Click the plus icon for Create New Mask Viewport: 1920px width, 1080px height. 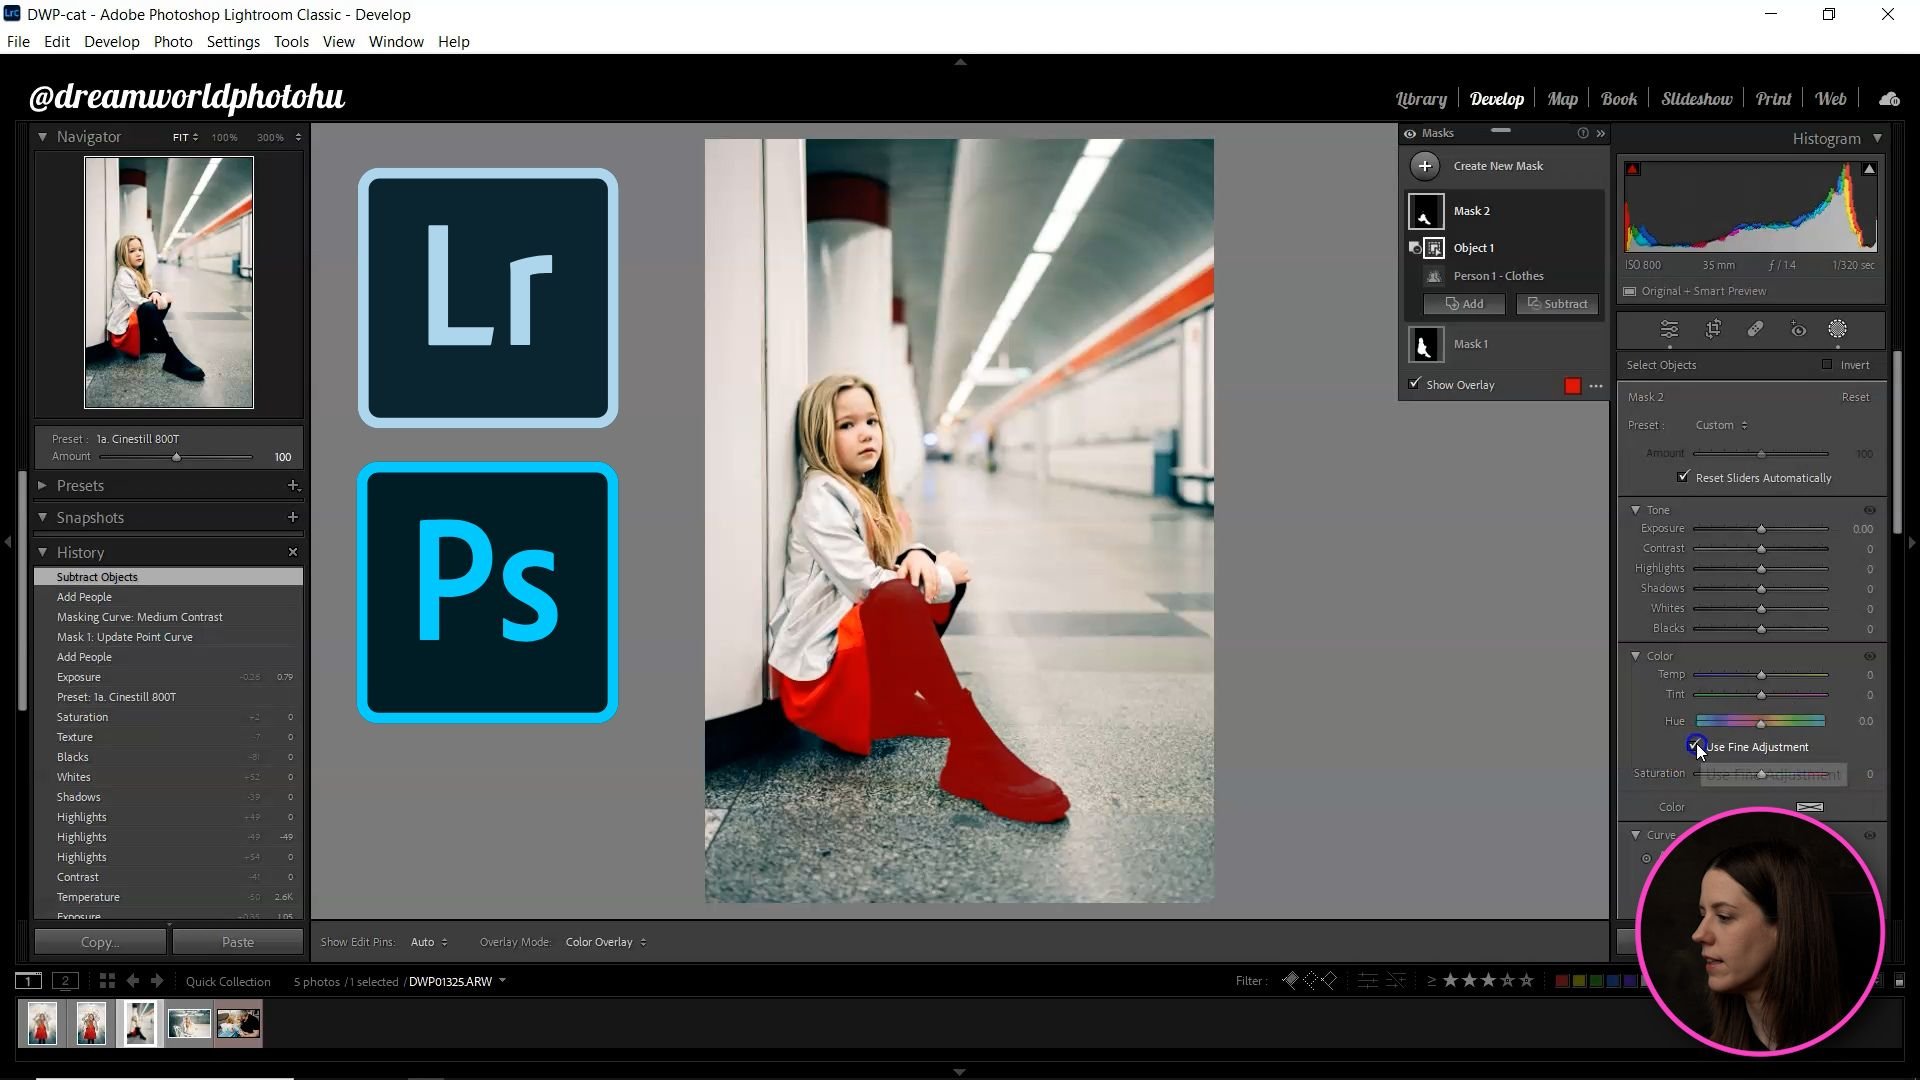pyautogui.click(x=1425, y=166)
